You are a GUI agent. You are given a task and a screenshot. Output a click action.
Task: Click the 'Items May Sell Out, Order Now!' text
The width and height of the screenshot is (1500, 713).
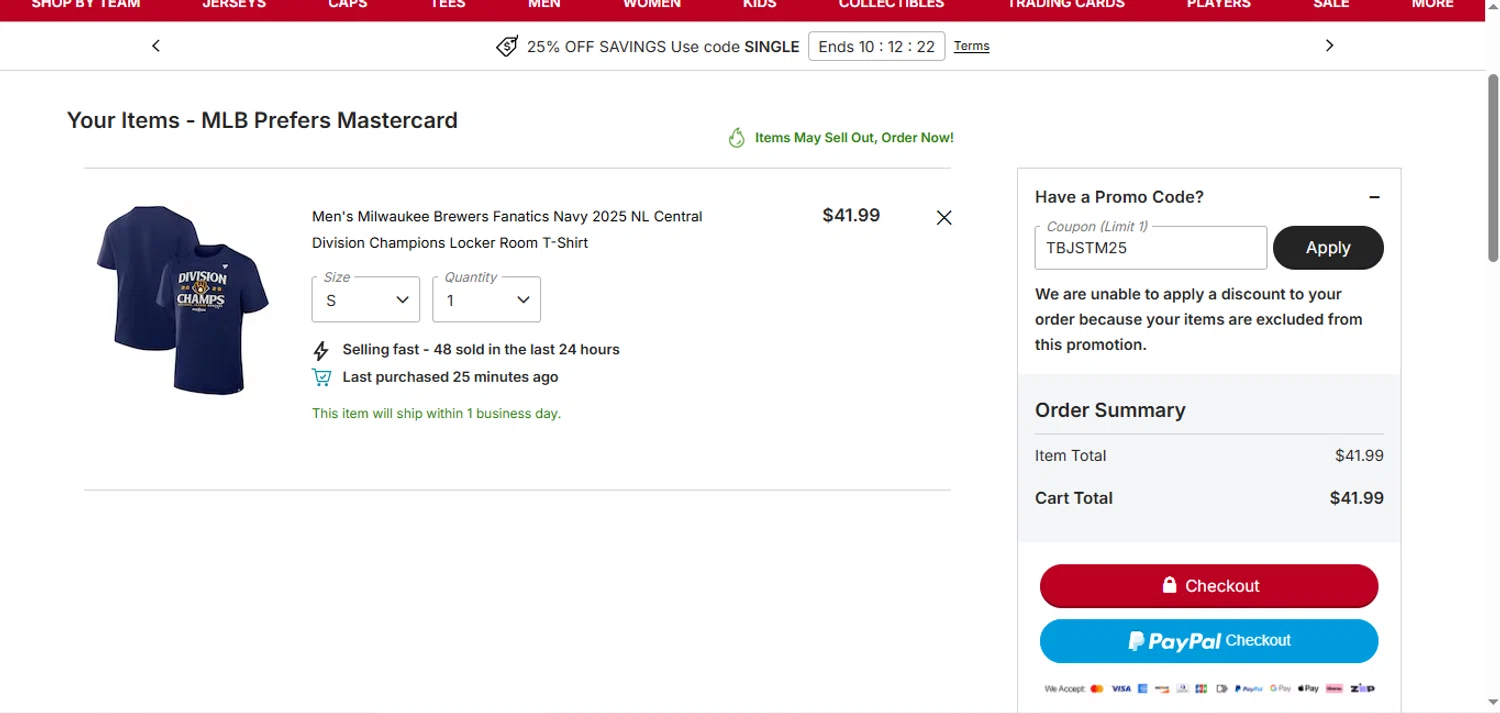pyautogui.click(x=854, y=138)
